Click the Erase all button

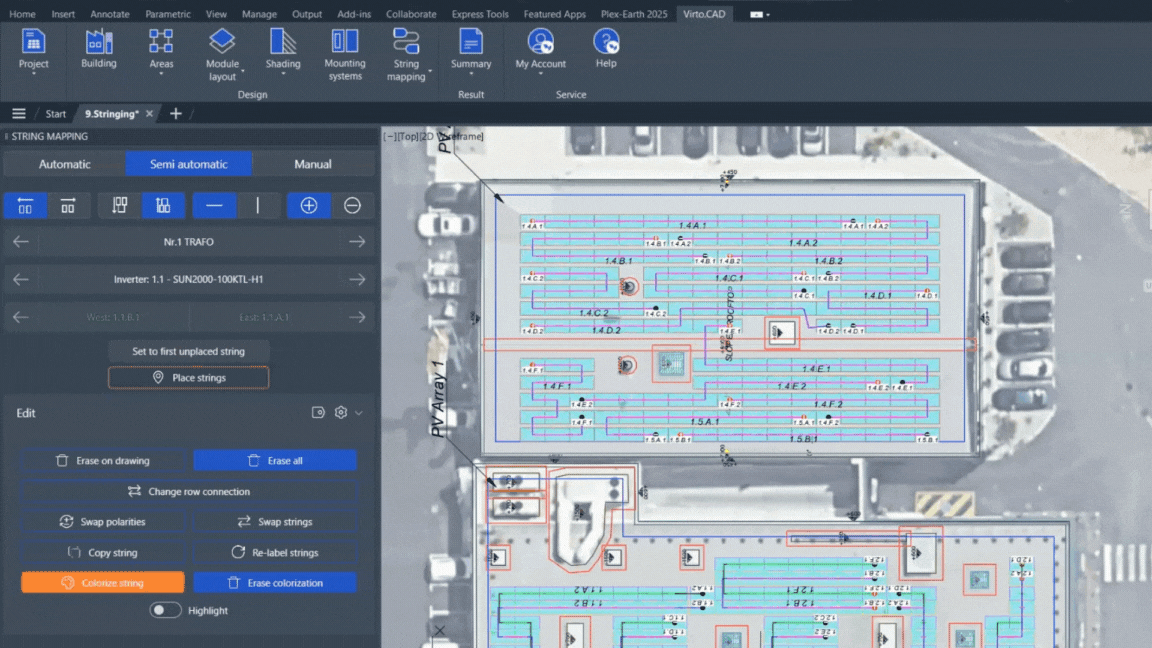point(275,461)
